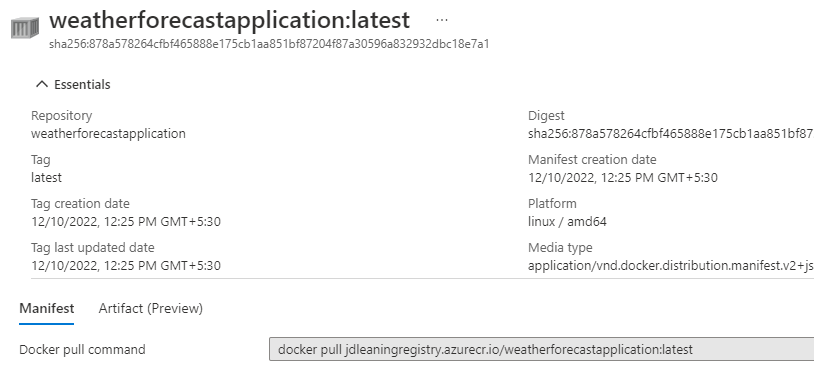Viewport: 814px width, 376px height.
Task: Click the Digest value in Essentials
Action: pyautogui.click(x=671, y=133)
